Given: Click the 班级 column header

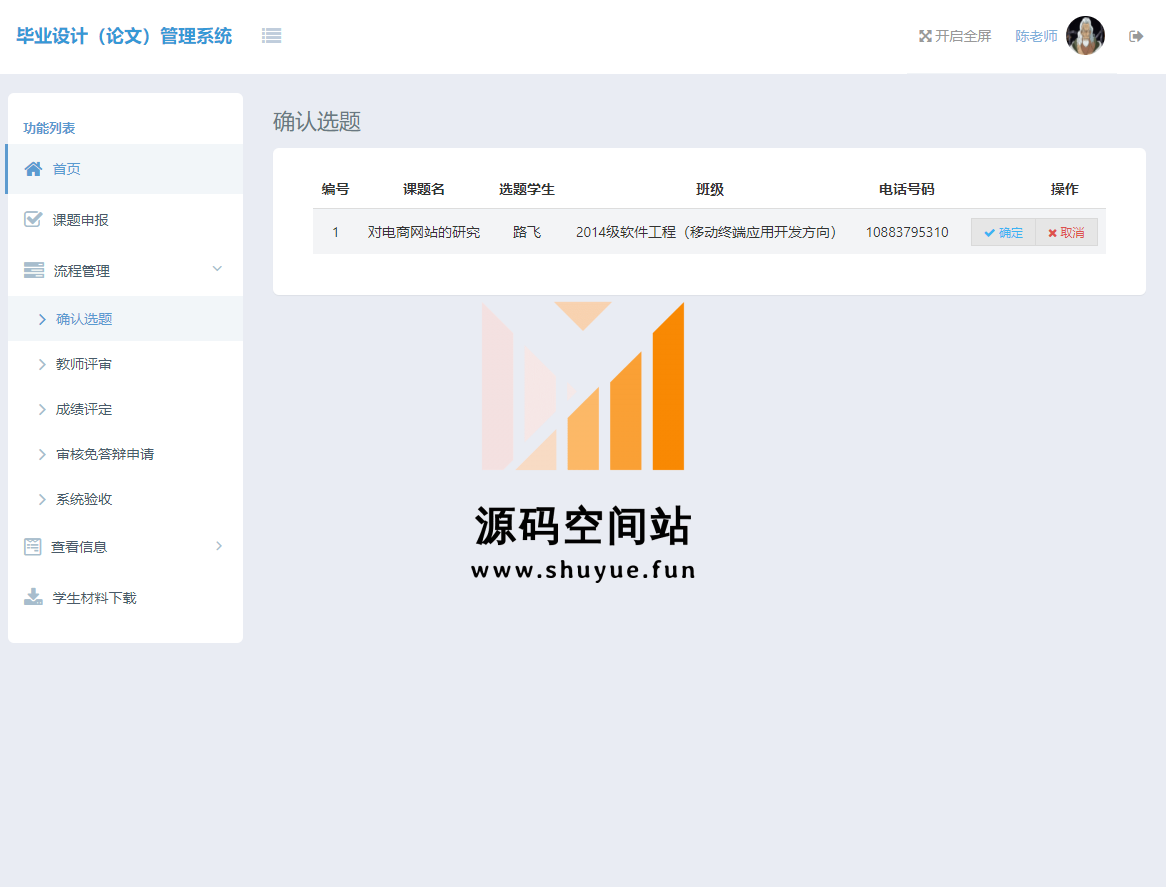Looking at the screenshot, I should point(710,190).
